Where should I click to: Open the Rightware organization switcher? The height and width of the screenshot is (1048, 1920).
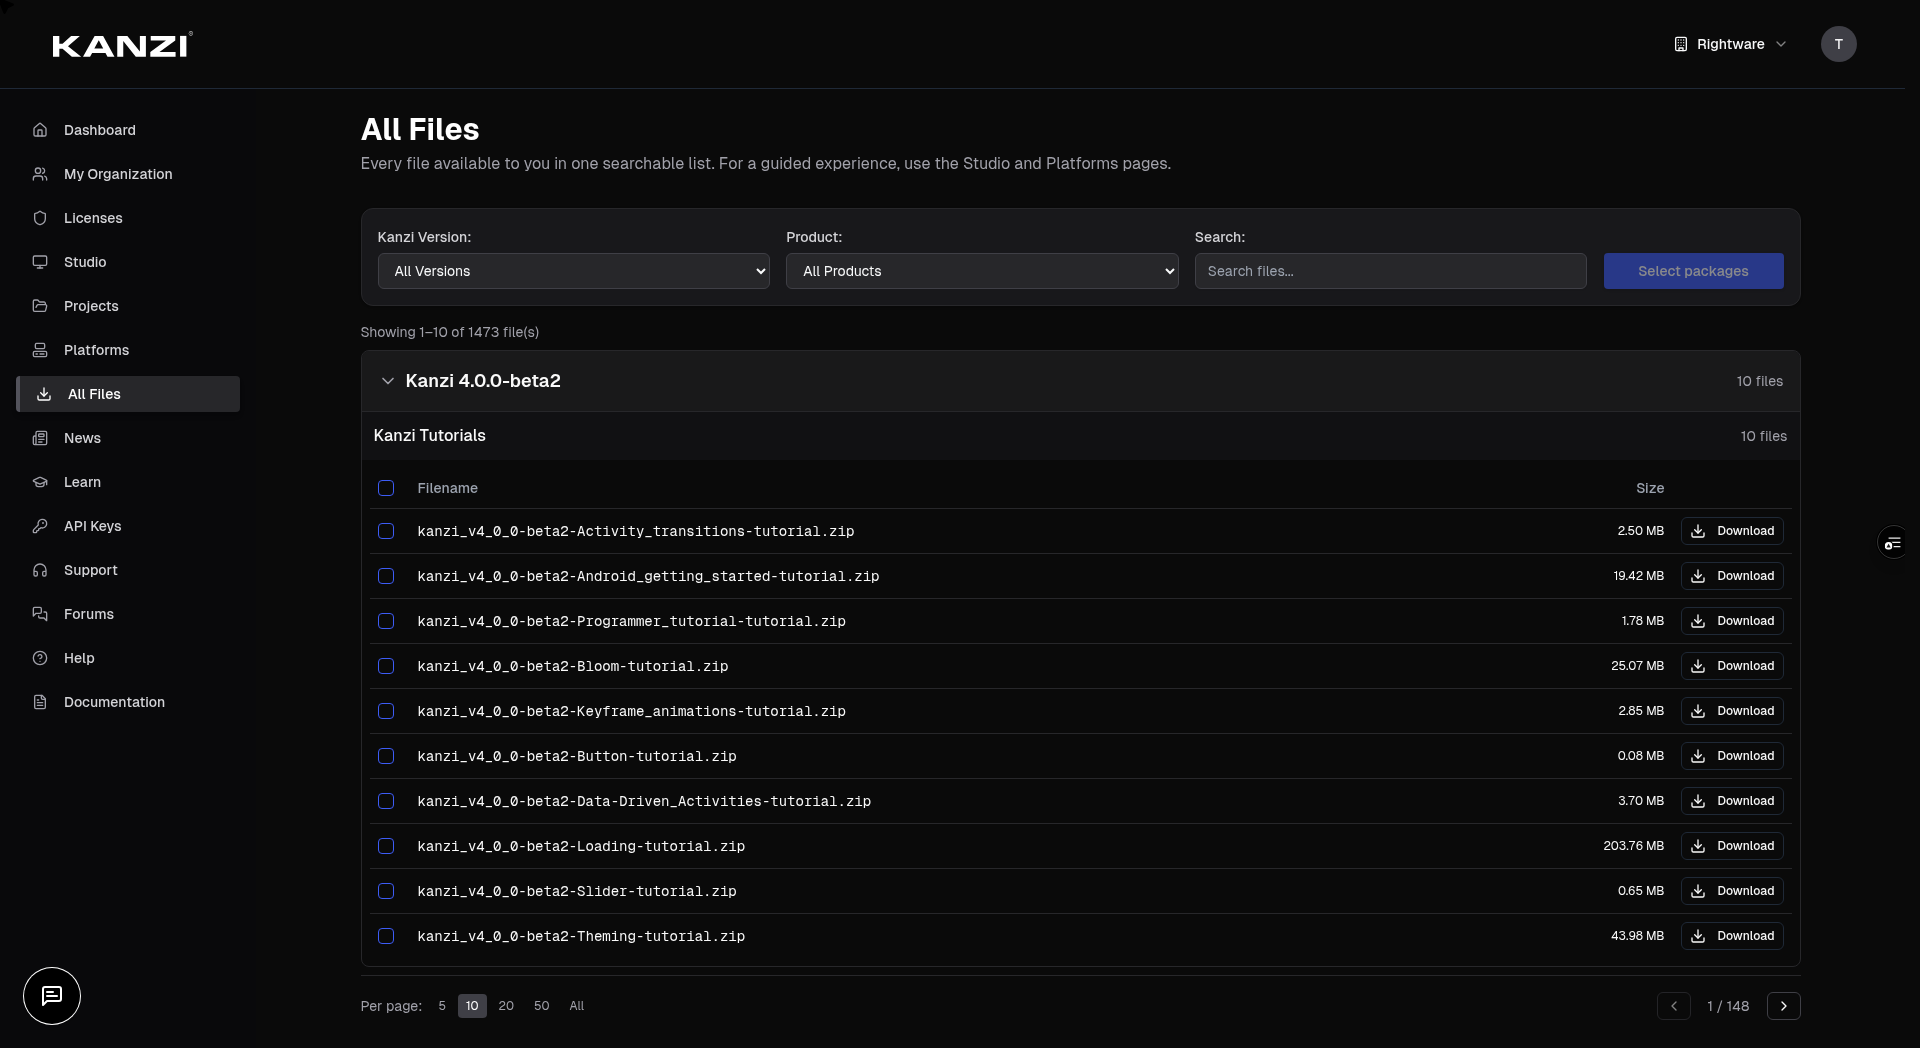[1730, 44]
